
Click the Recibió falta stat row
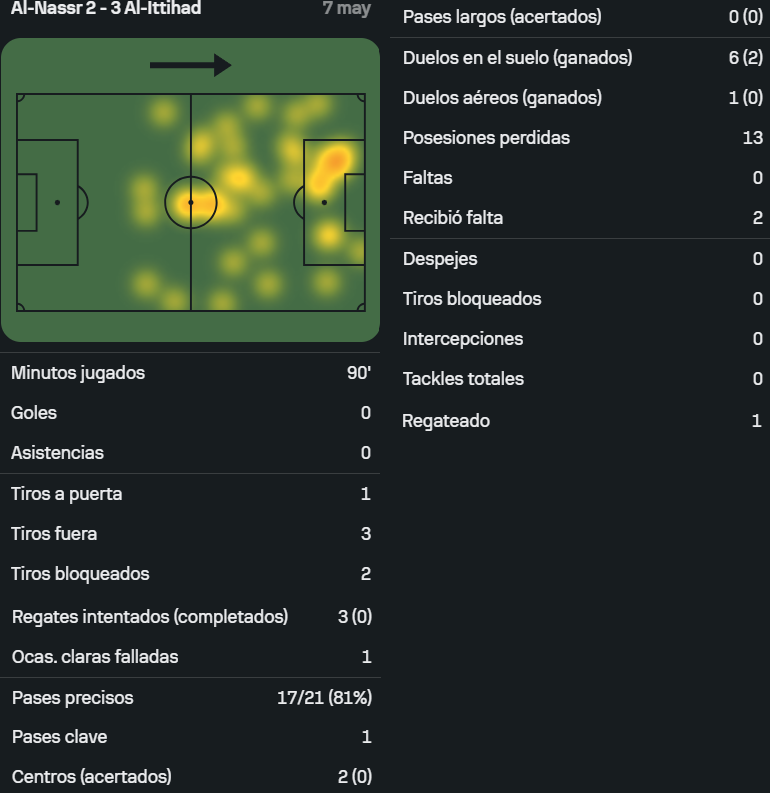click(x=580, y=218)
